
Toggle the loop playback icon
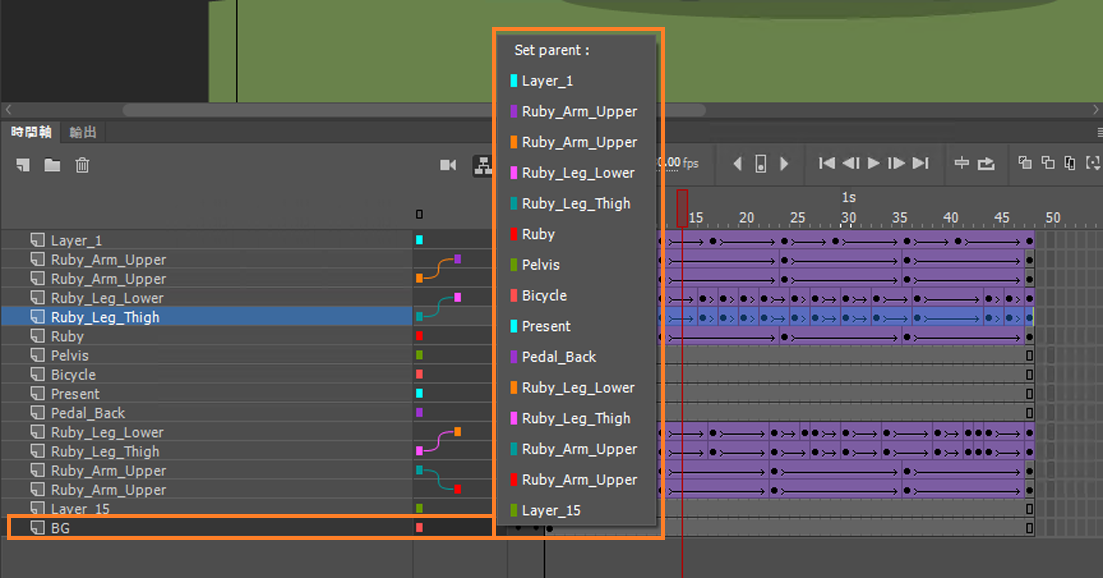(987, 163)
